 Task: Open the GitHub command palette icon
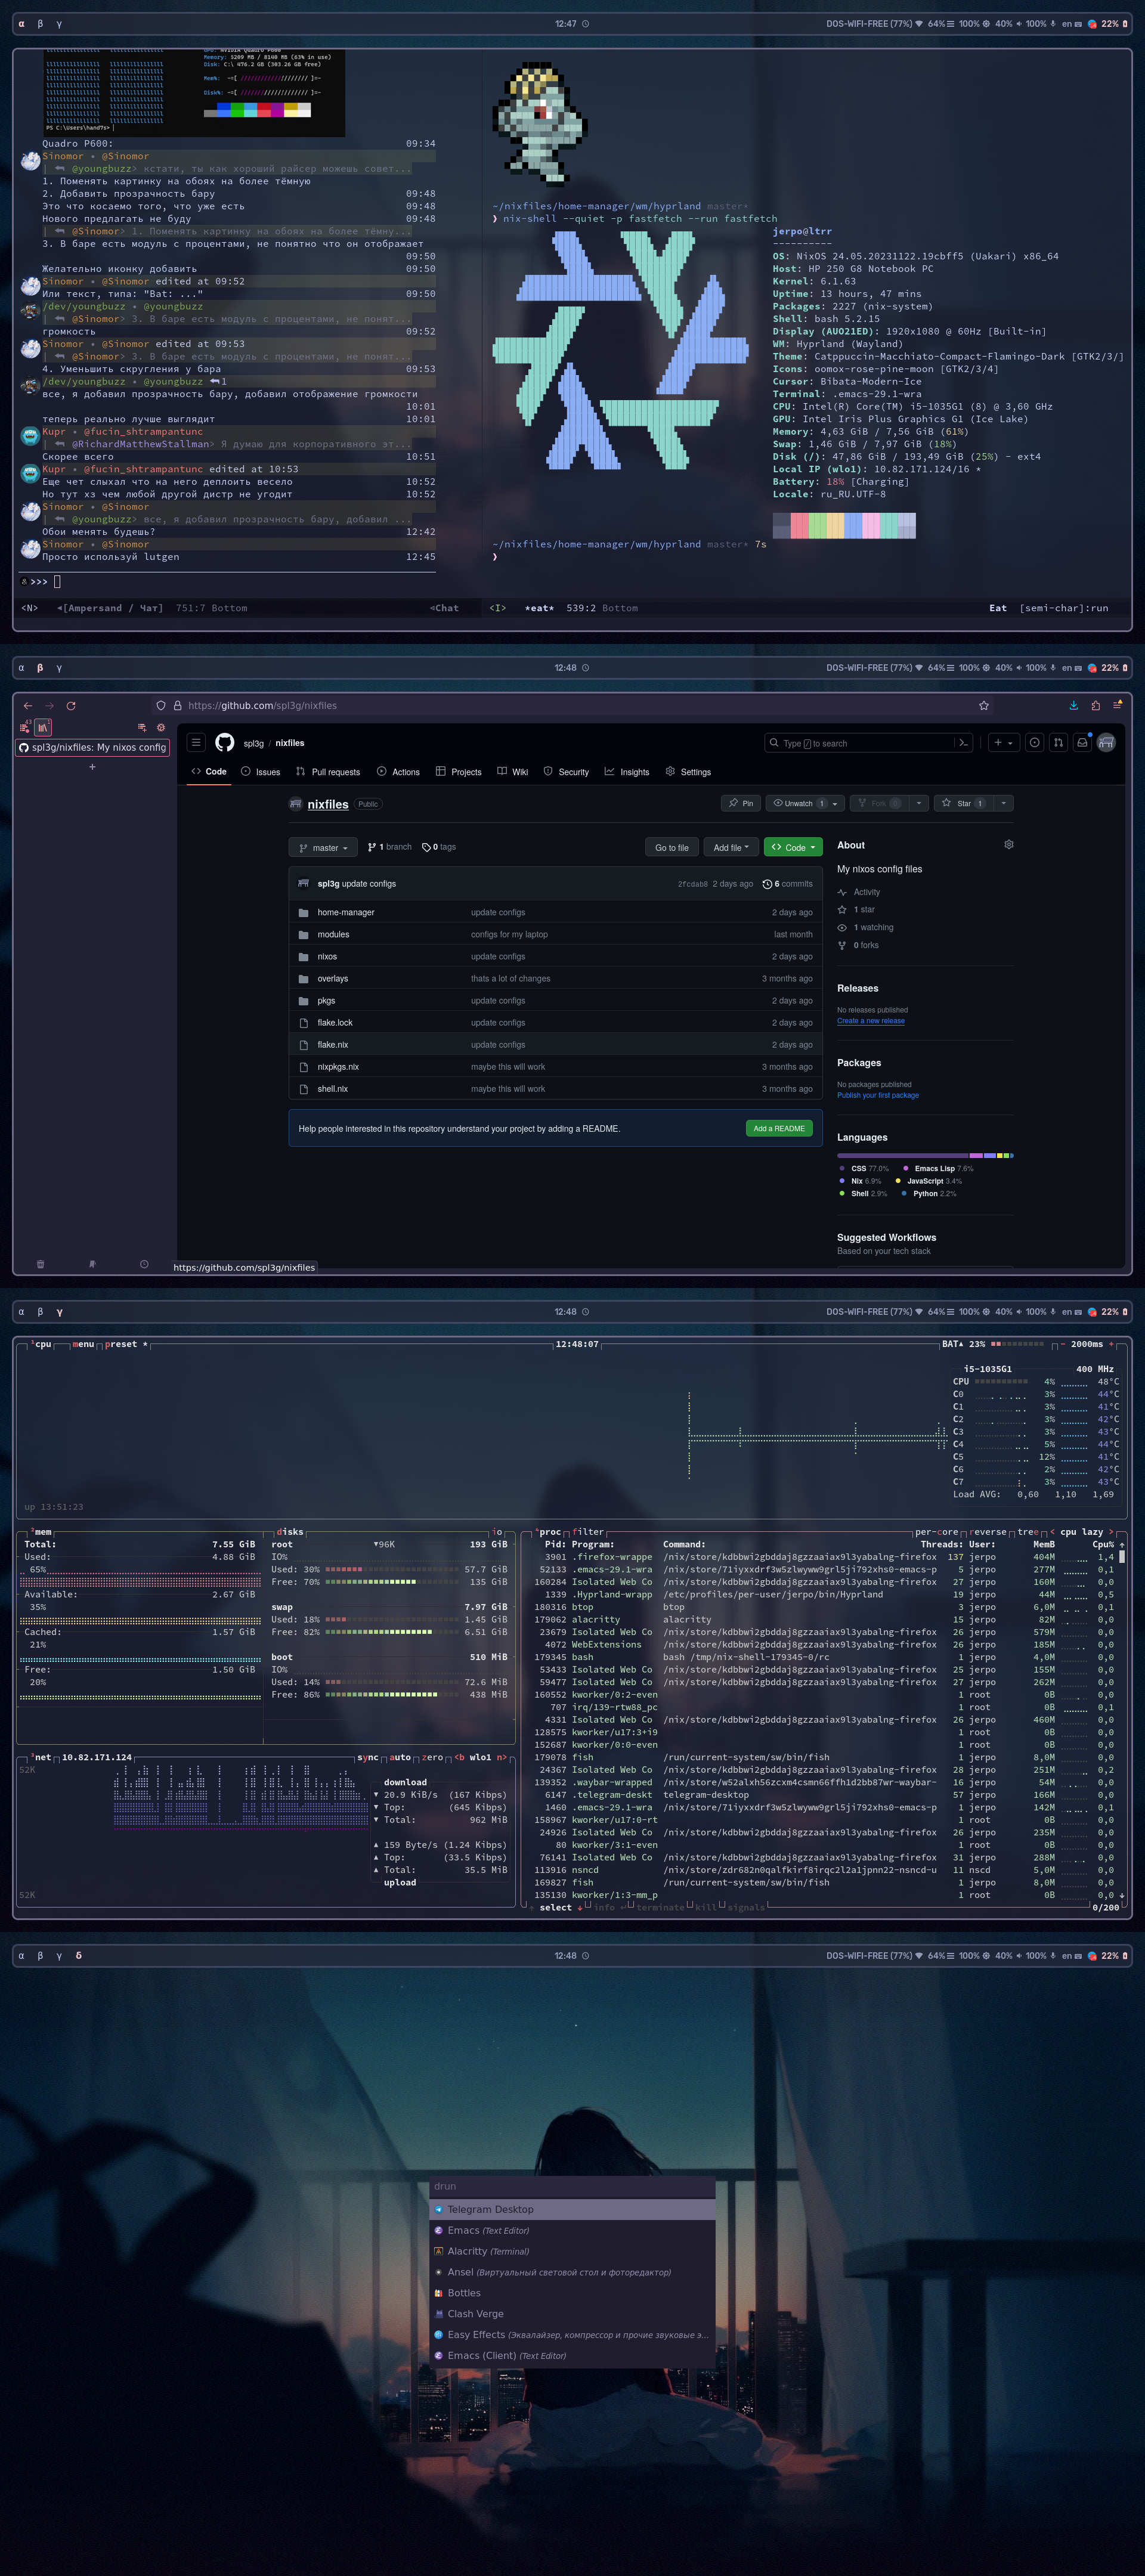[963, 743]
